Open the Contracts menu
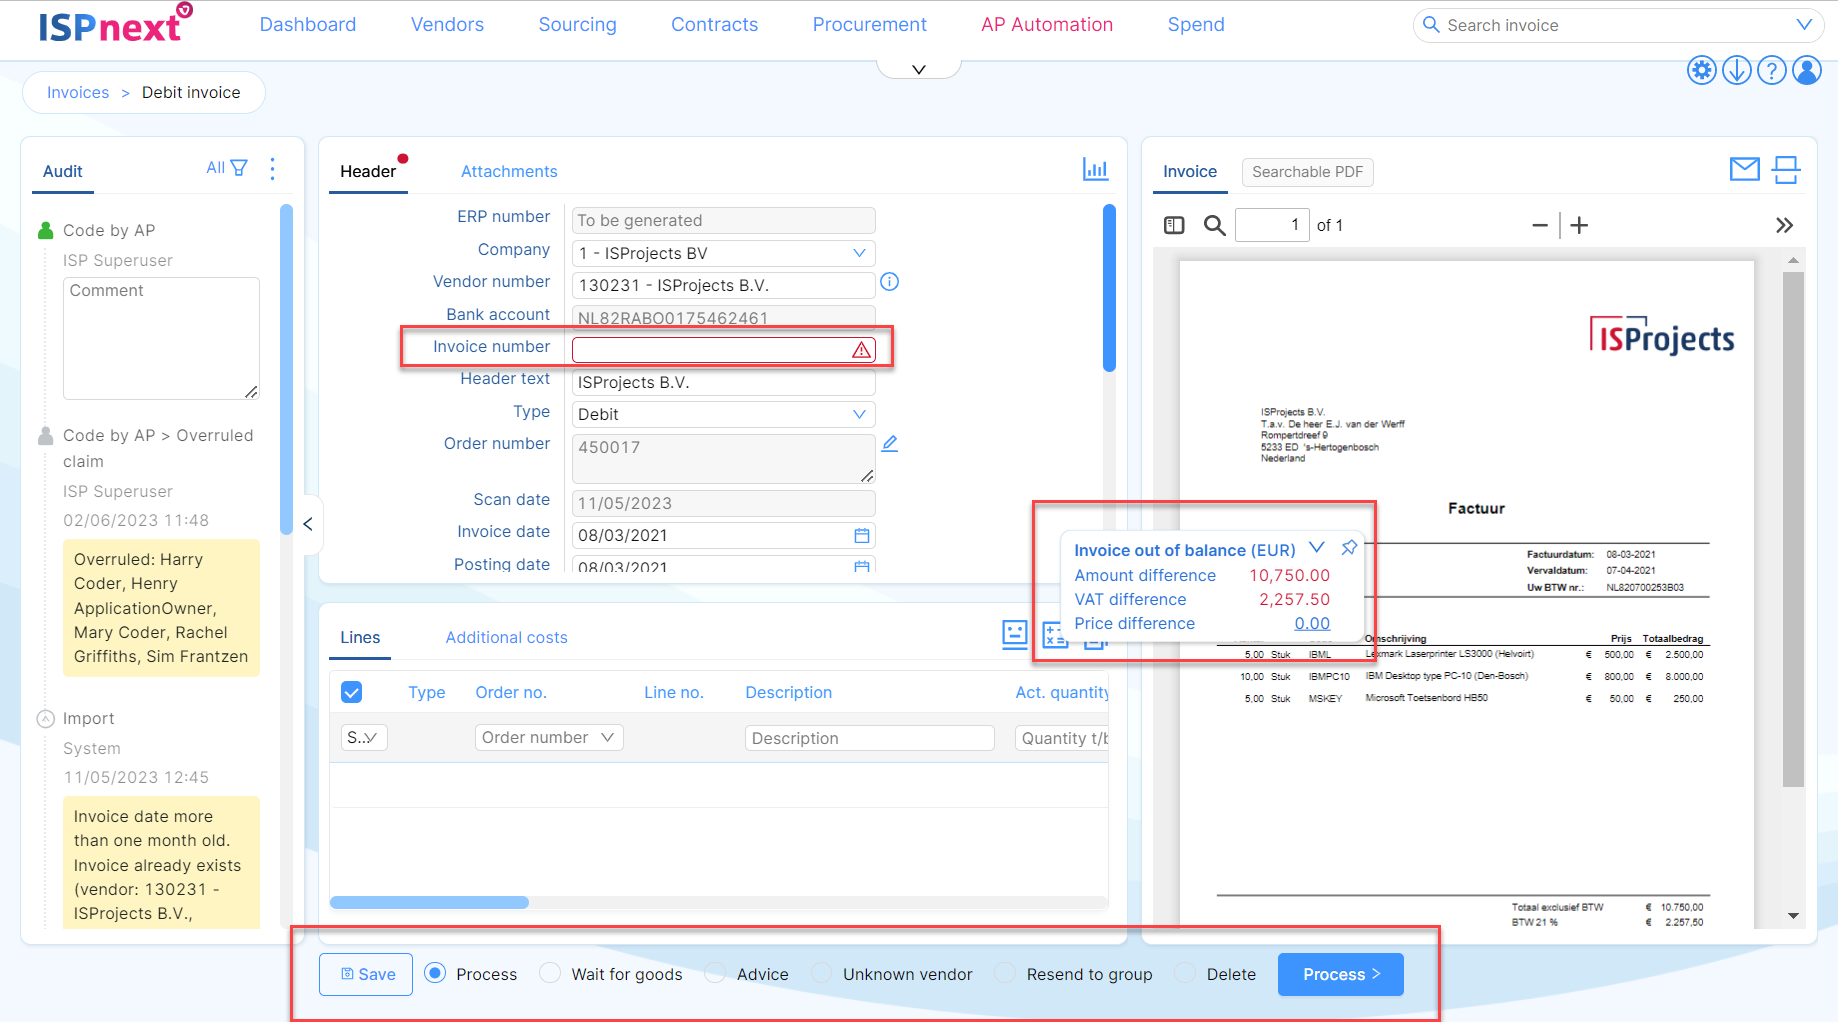This screenshot has width=1838, height=1022. click(x=715, y=25)
